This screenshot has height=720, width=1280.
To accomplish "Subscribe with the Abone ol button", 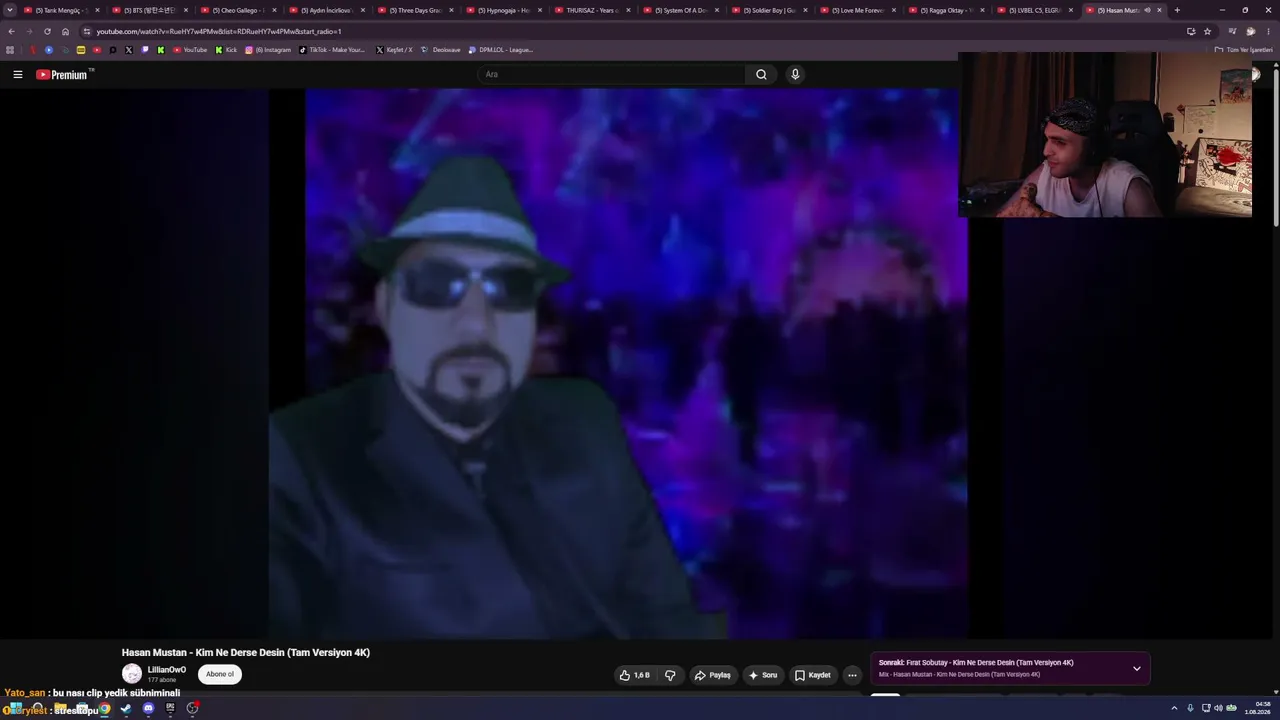I will pyautogui.click(x=220, y=674).
